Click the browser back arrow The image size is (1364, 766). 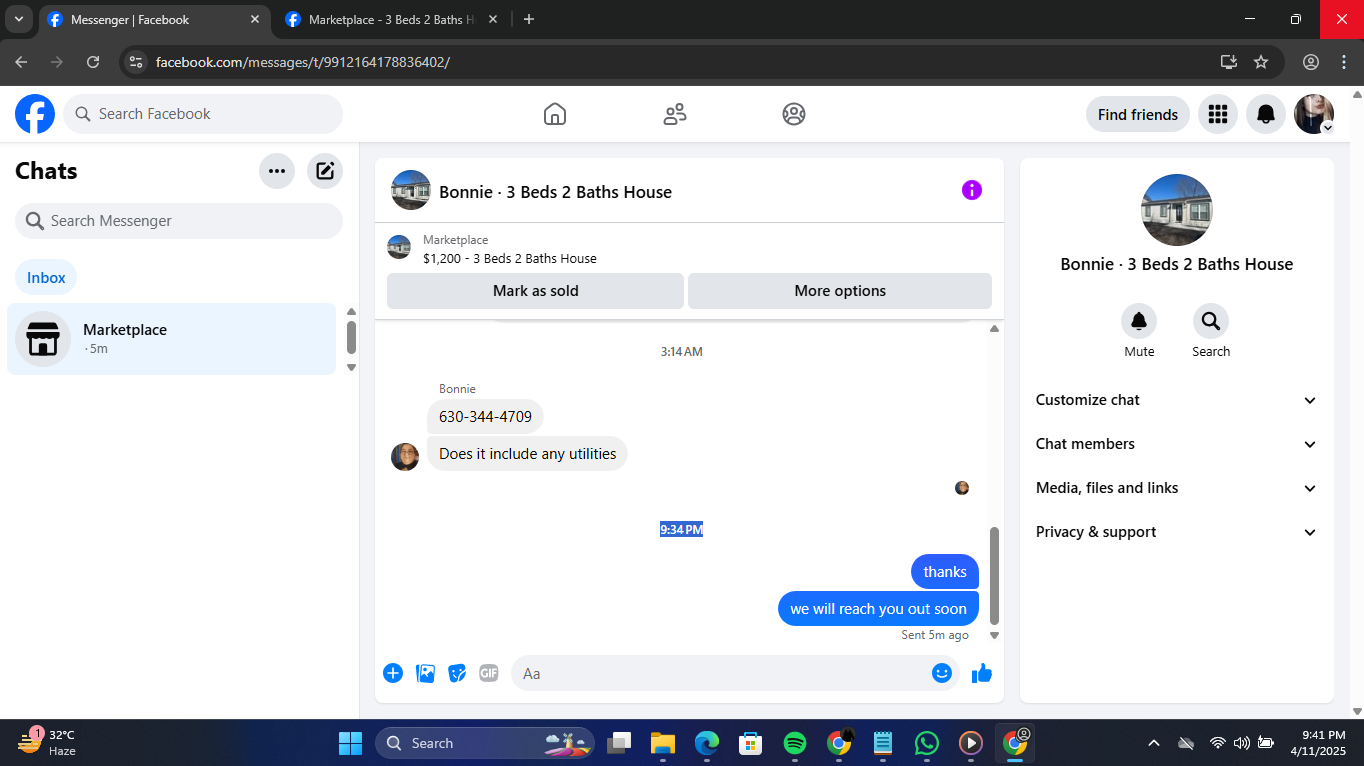click(x=21, y=62)
